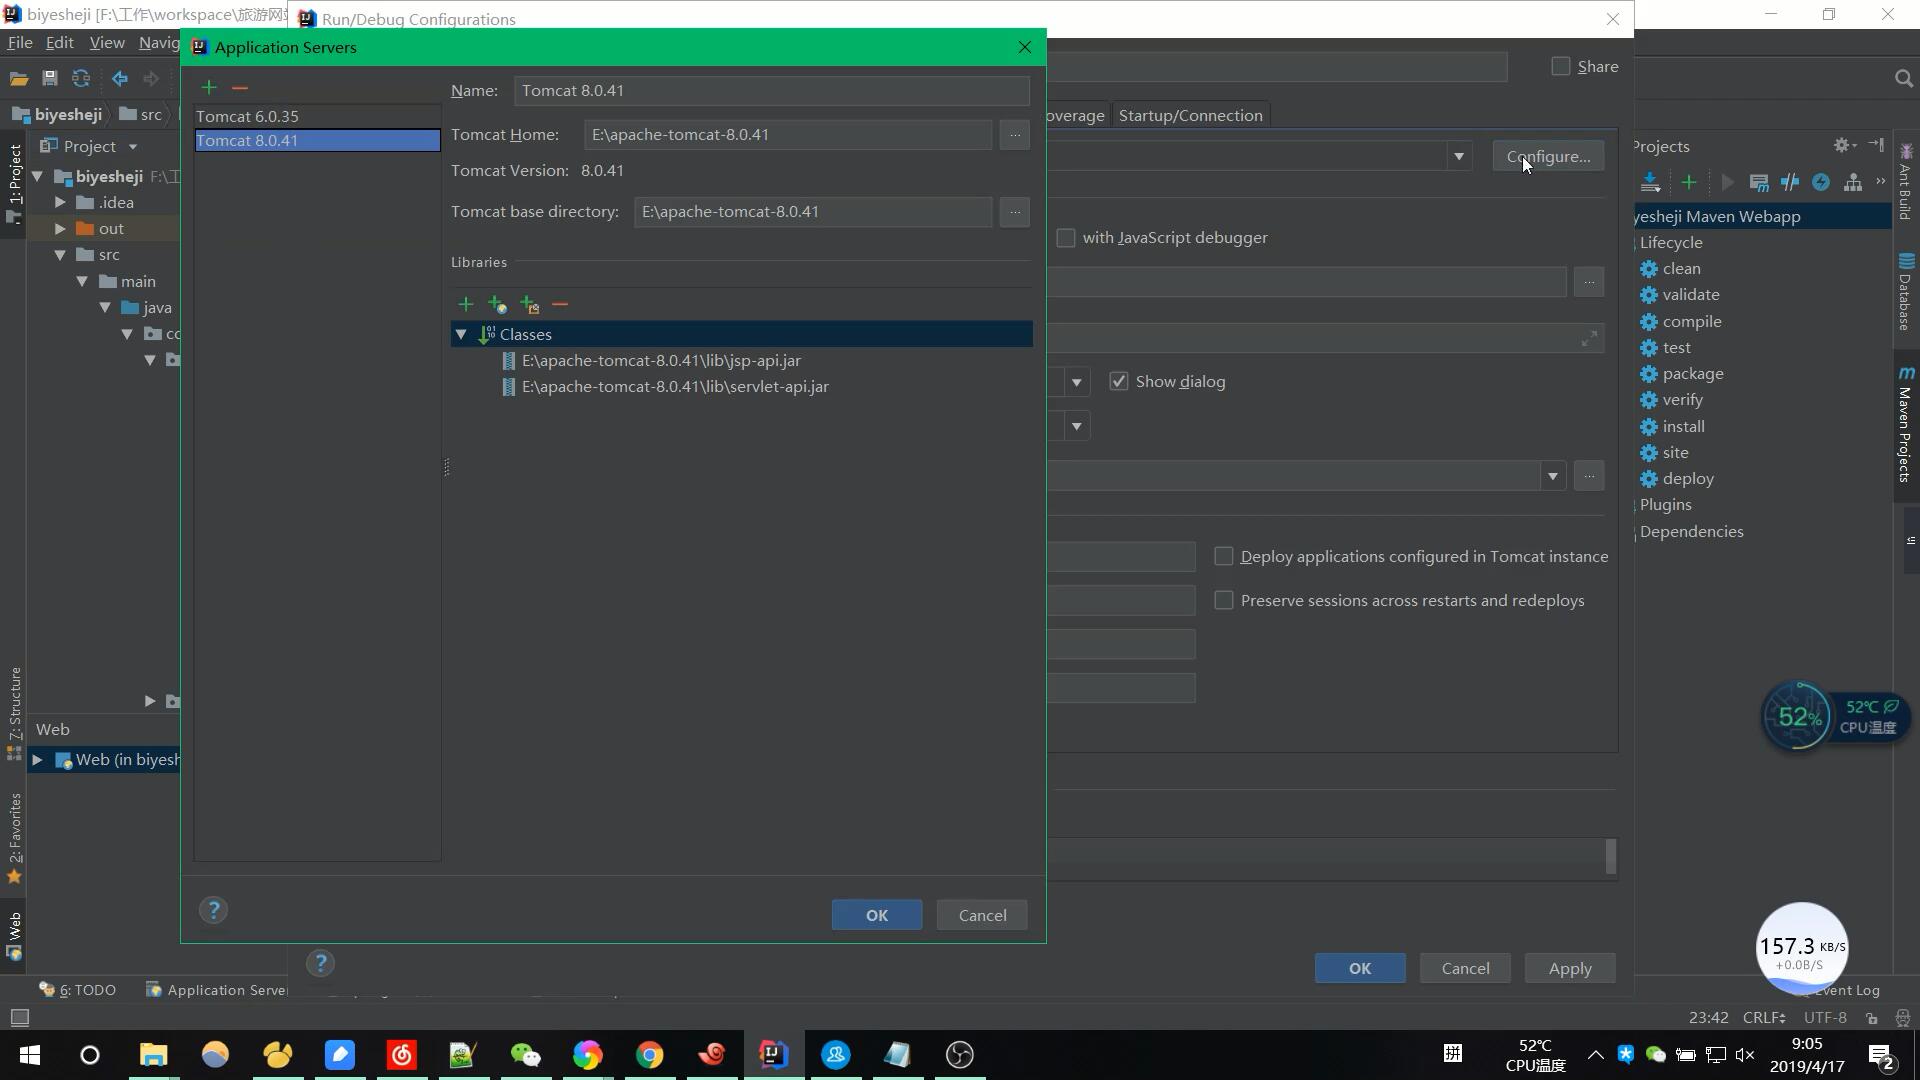The image size is (1920, 1080).
Task: Click Execute Maven Goal icon
Action: click(x=1758, y=182)
